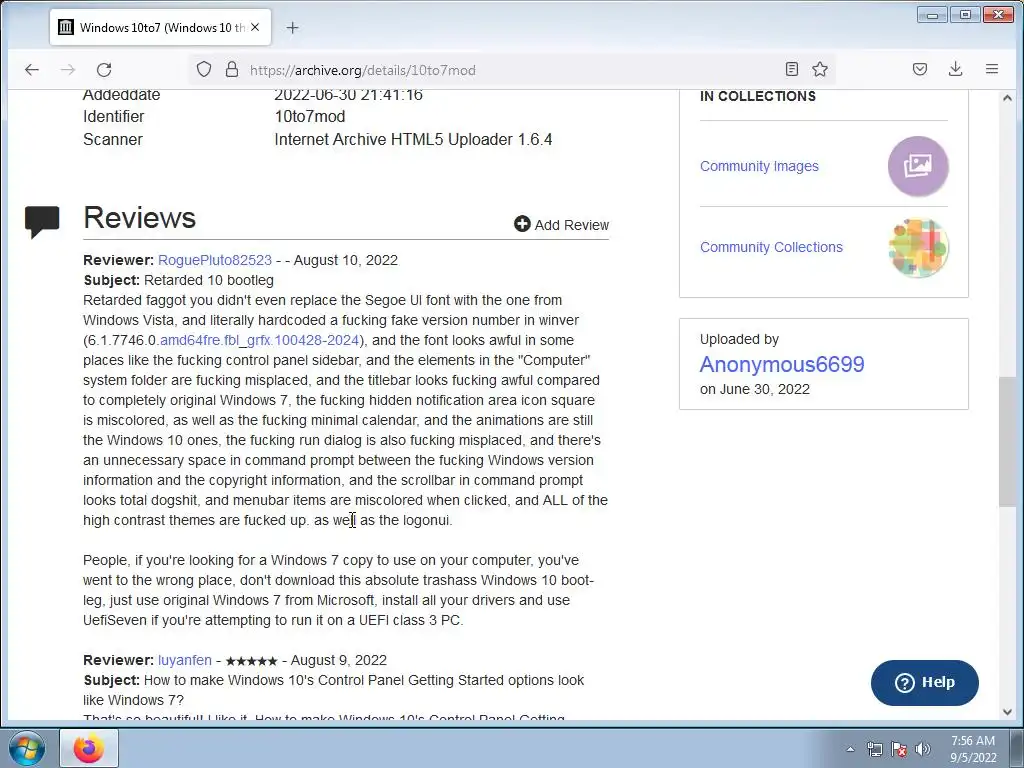Follow the amd64fre.fbl_grfx.100428-2024 link
1024x768 pixels.
[x=259, y=340]
